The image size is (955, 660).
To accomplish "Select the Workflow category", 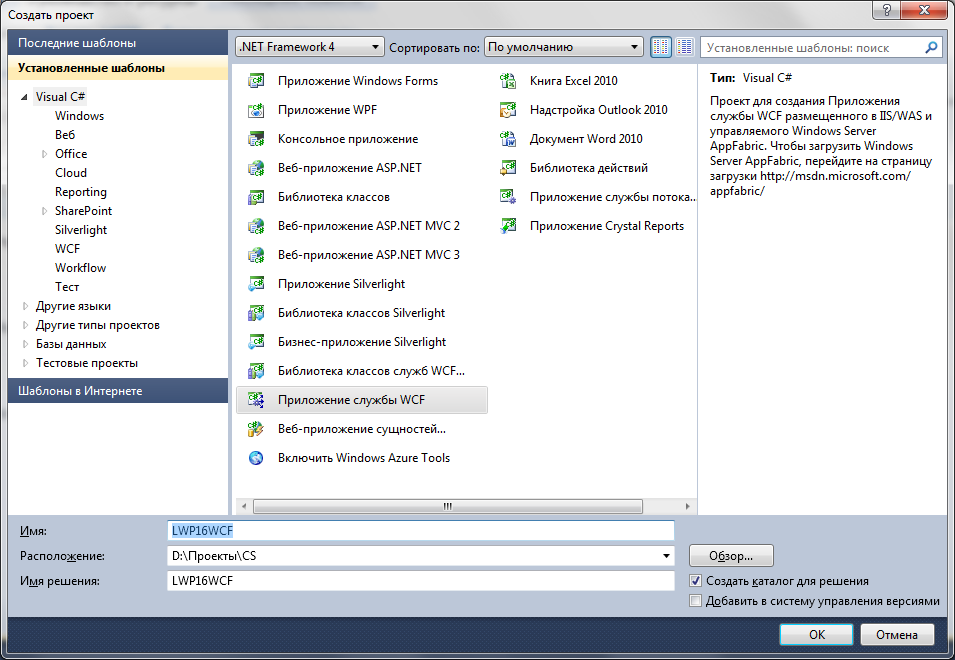I will 80,268.
